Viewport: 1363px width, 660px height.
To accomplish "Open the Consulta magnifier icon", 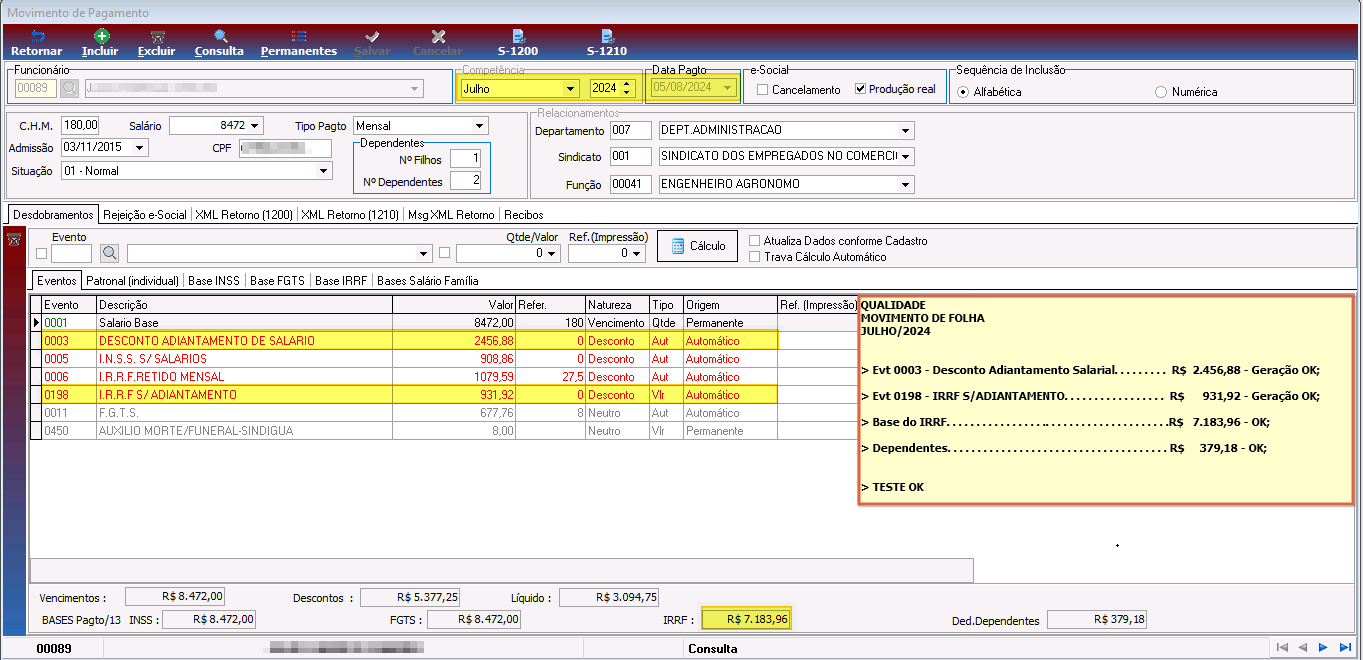I will pos(220,36).
